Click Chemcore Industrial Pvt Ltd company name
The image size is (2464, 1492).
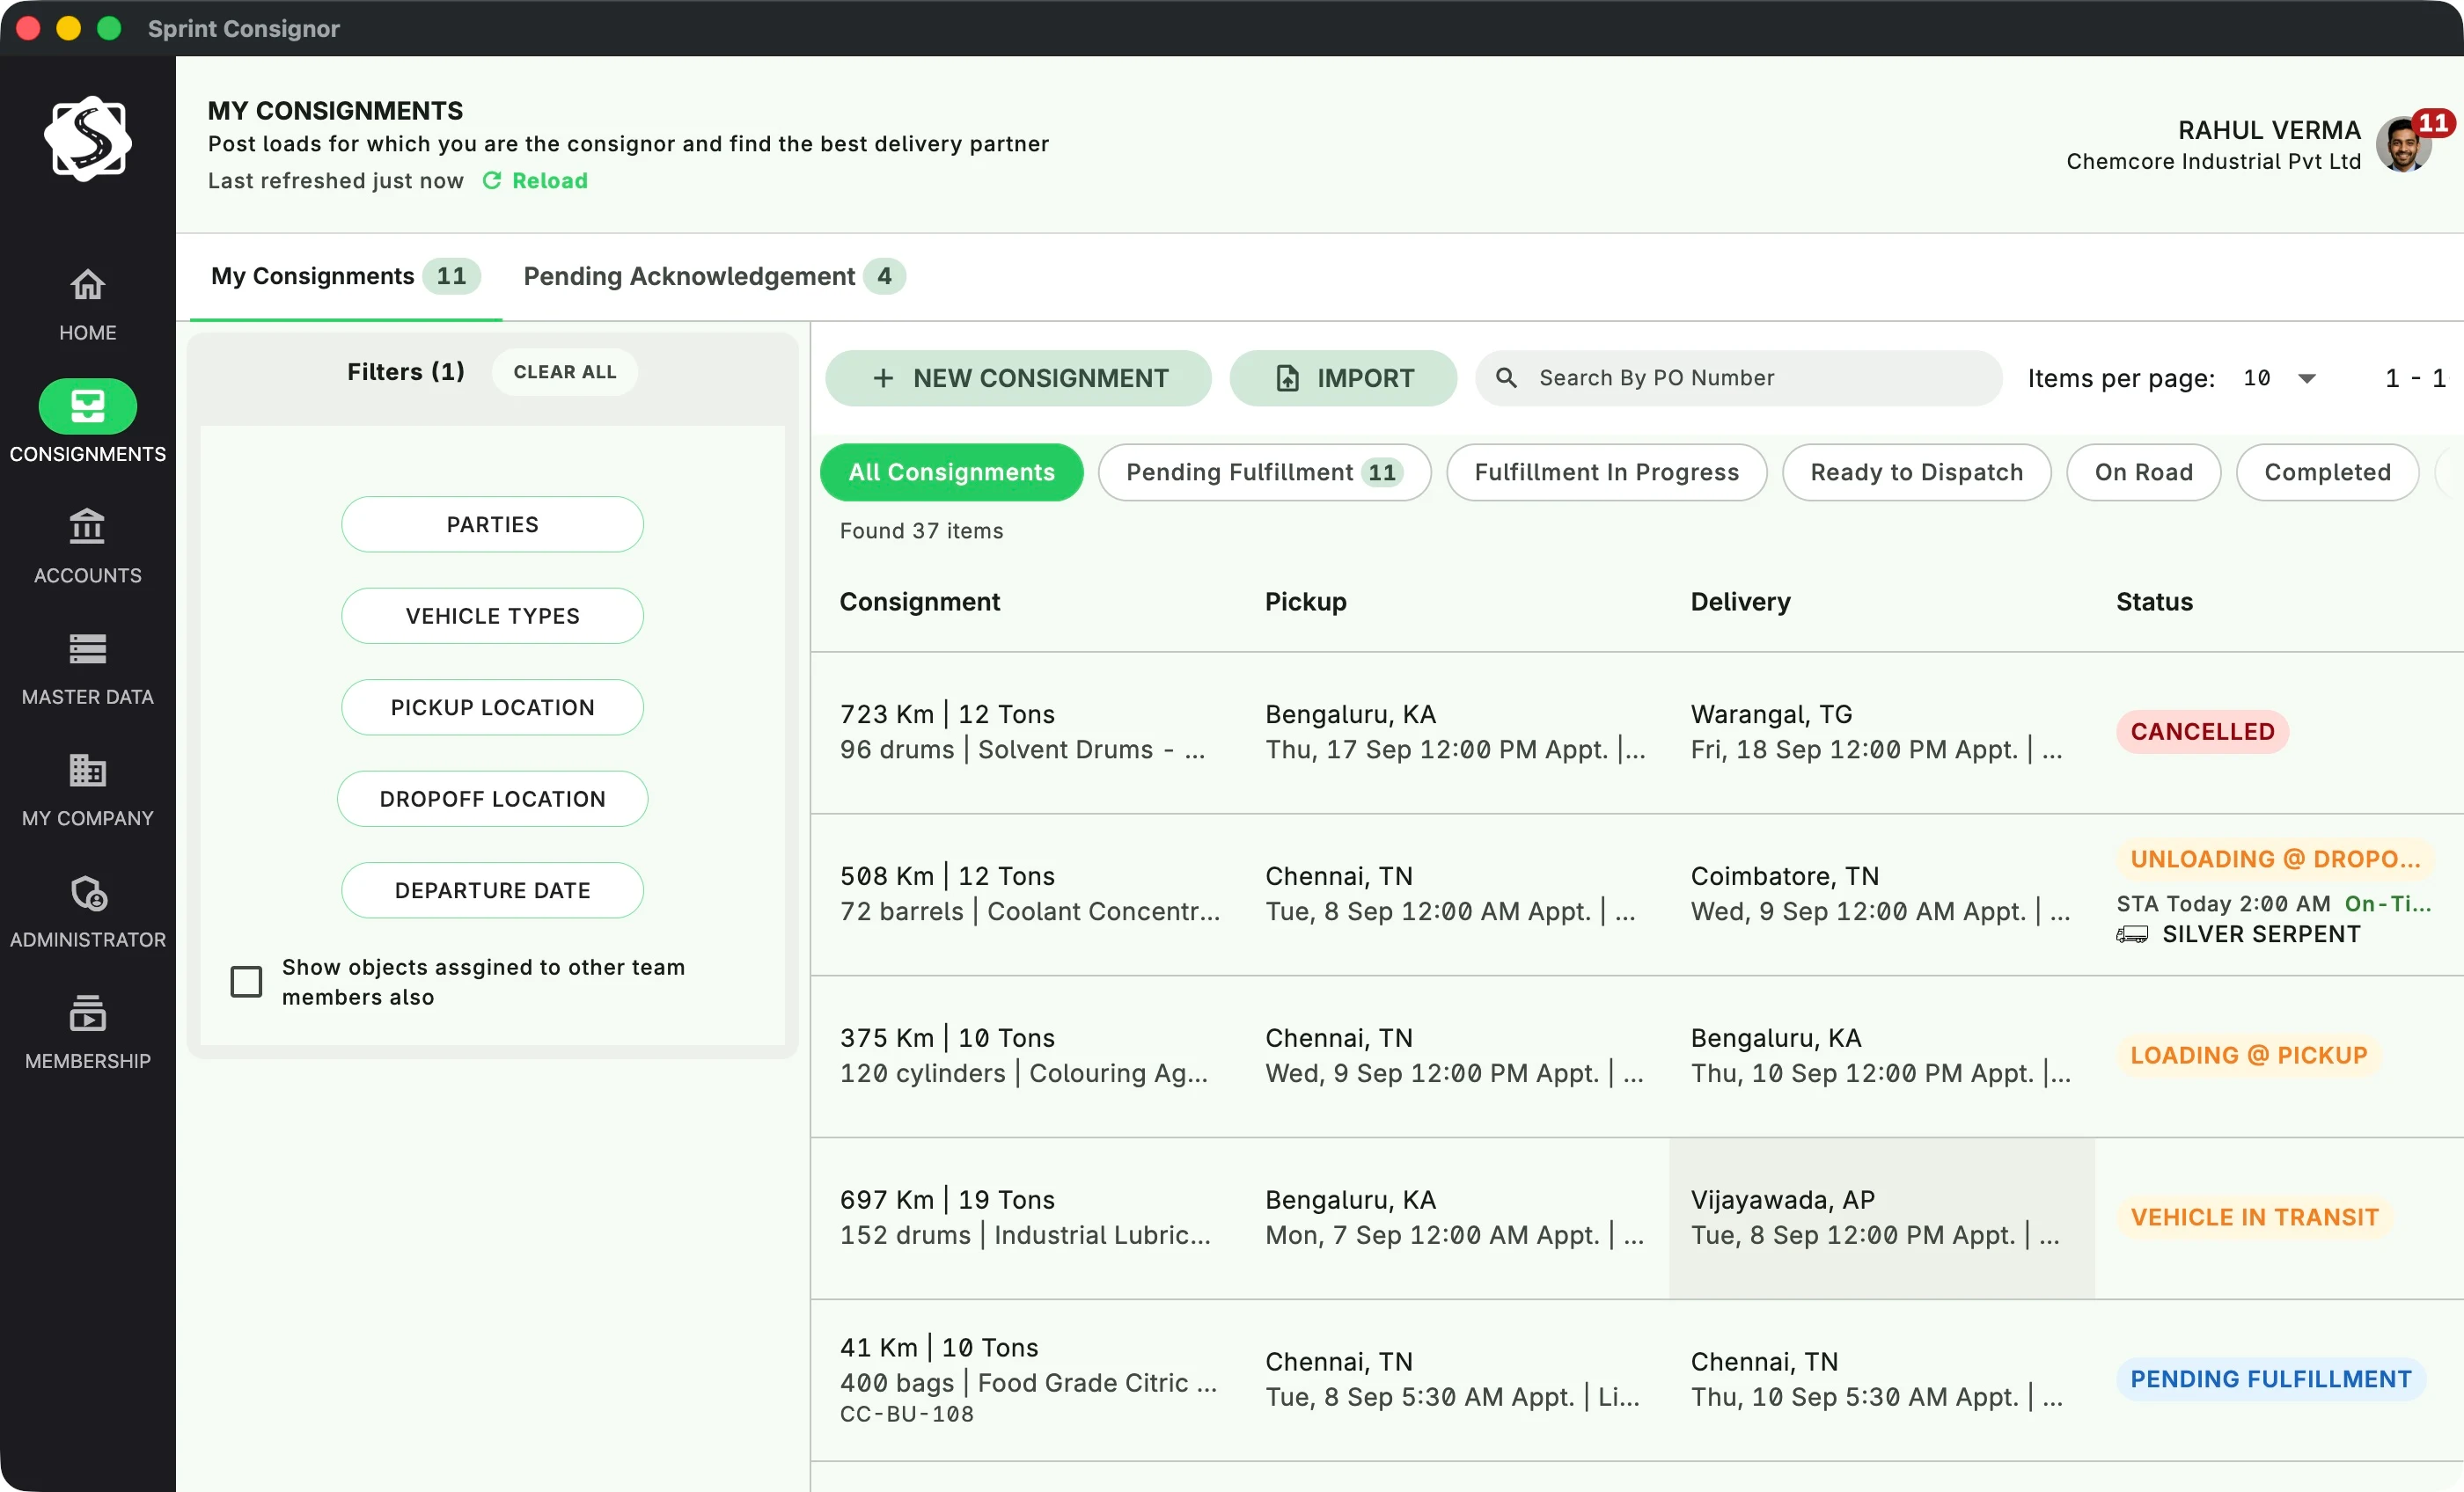click(2213, 162)
